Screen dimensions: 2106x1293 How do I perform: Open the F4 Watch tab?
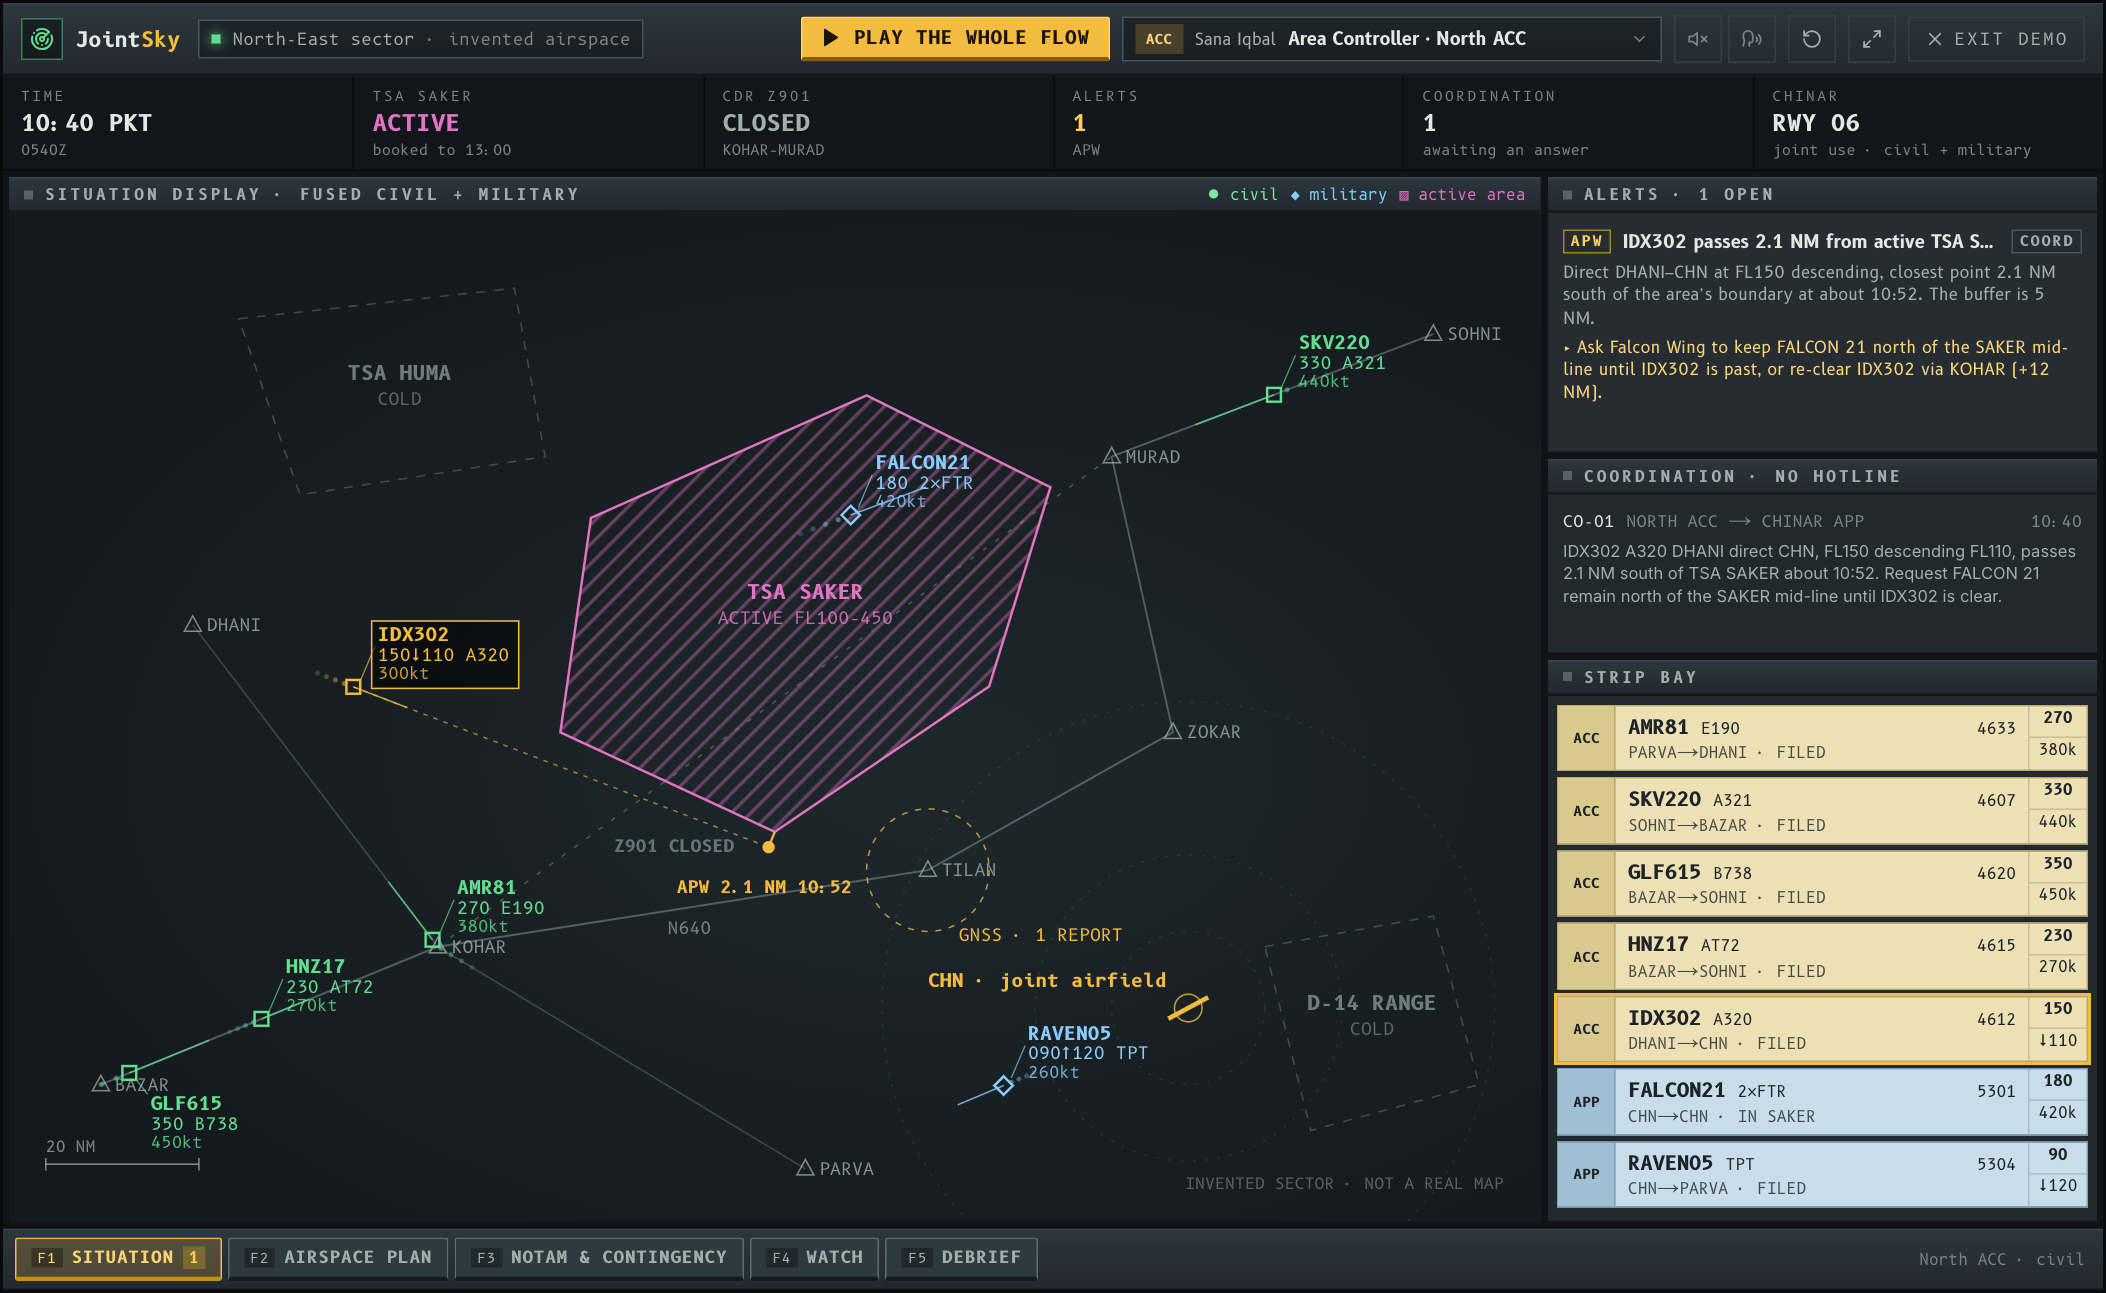[815, 1258]
